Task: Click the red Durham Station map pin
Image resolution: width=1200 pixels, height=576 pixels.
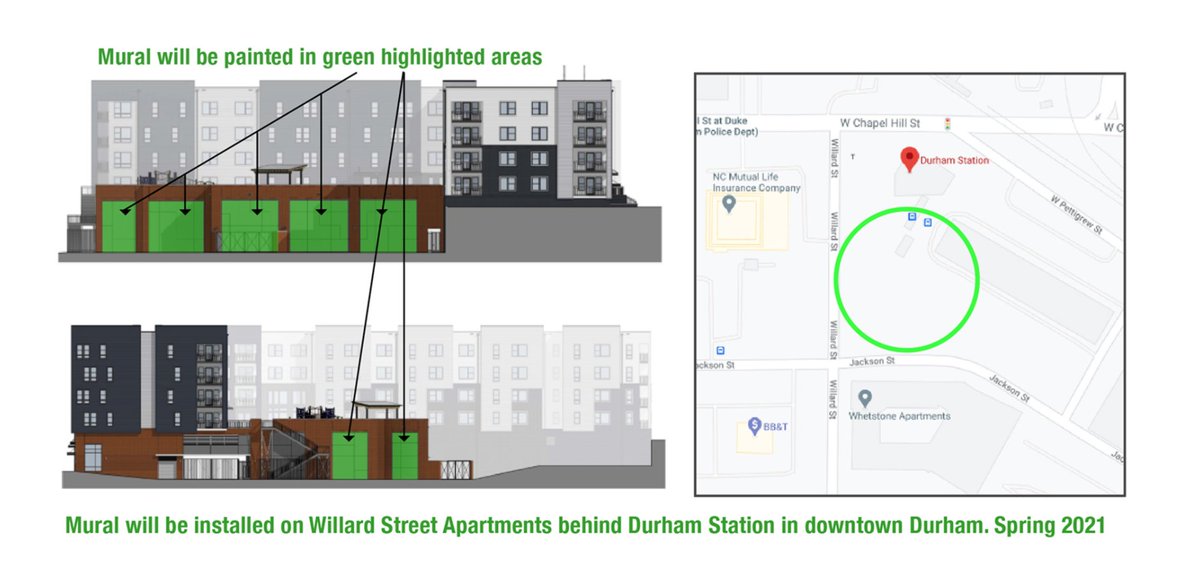Action: 908,159
